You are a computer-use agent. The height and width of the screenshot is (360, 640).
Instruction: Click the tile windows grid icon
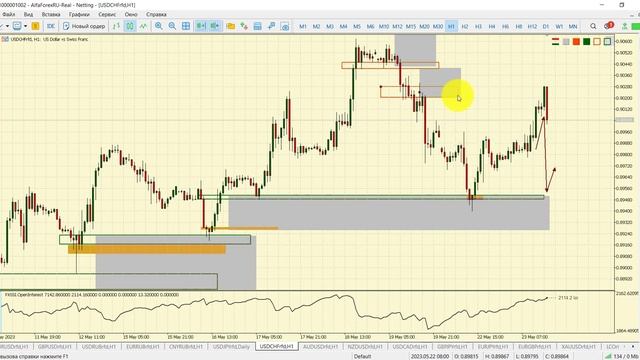tap(186, 26)
